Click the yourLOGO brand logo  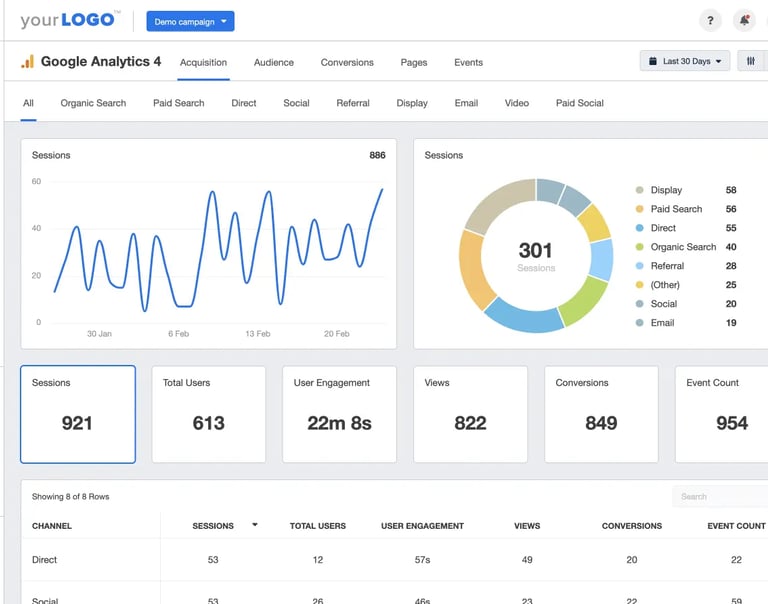point(70,20)
